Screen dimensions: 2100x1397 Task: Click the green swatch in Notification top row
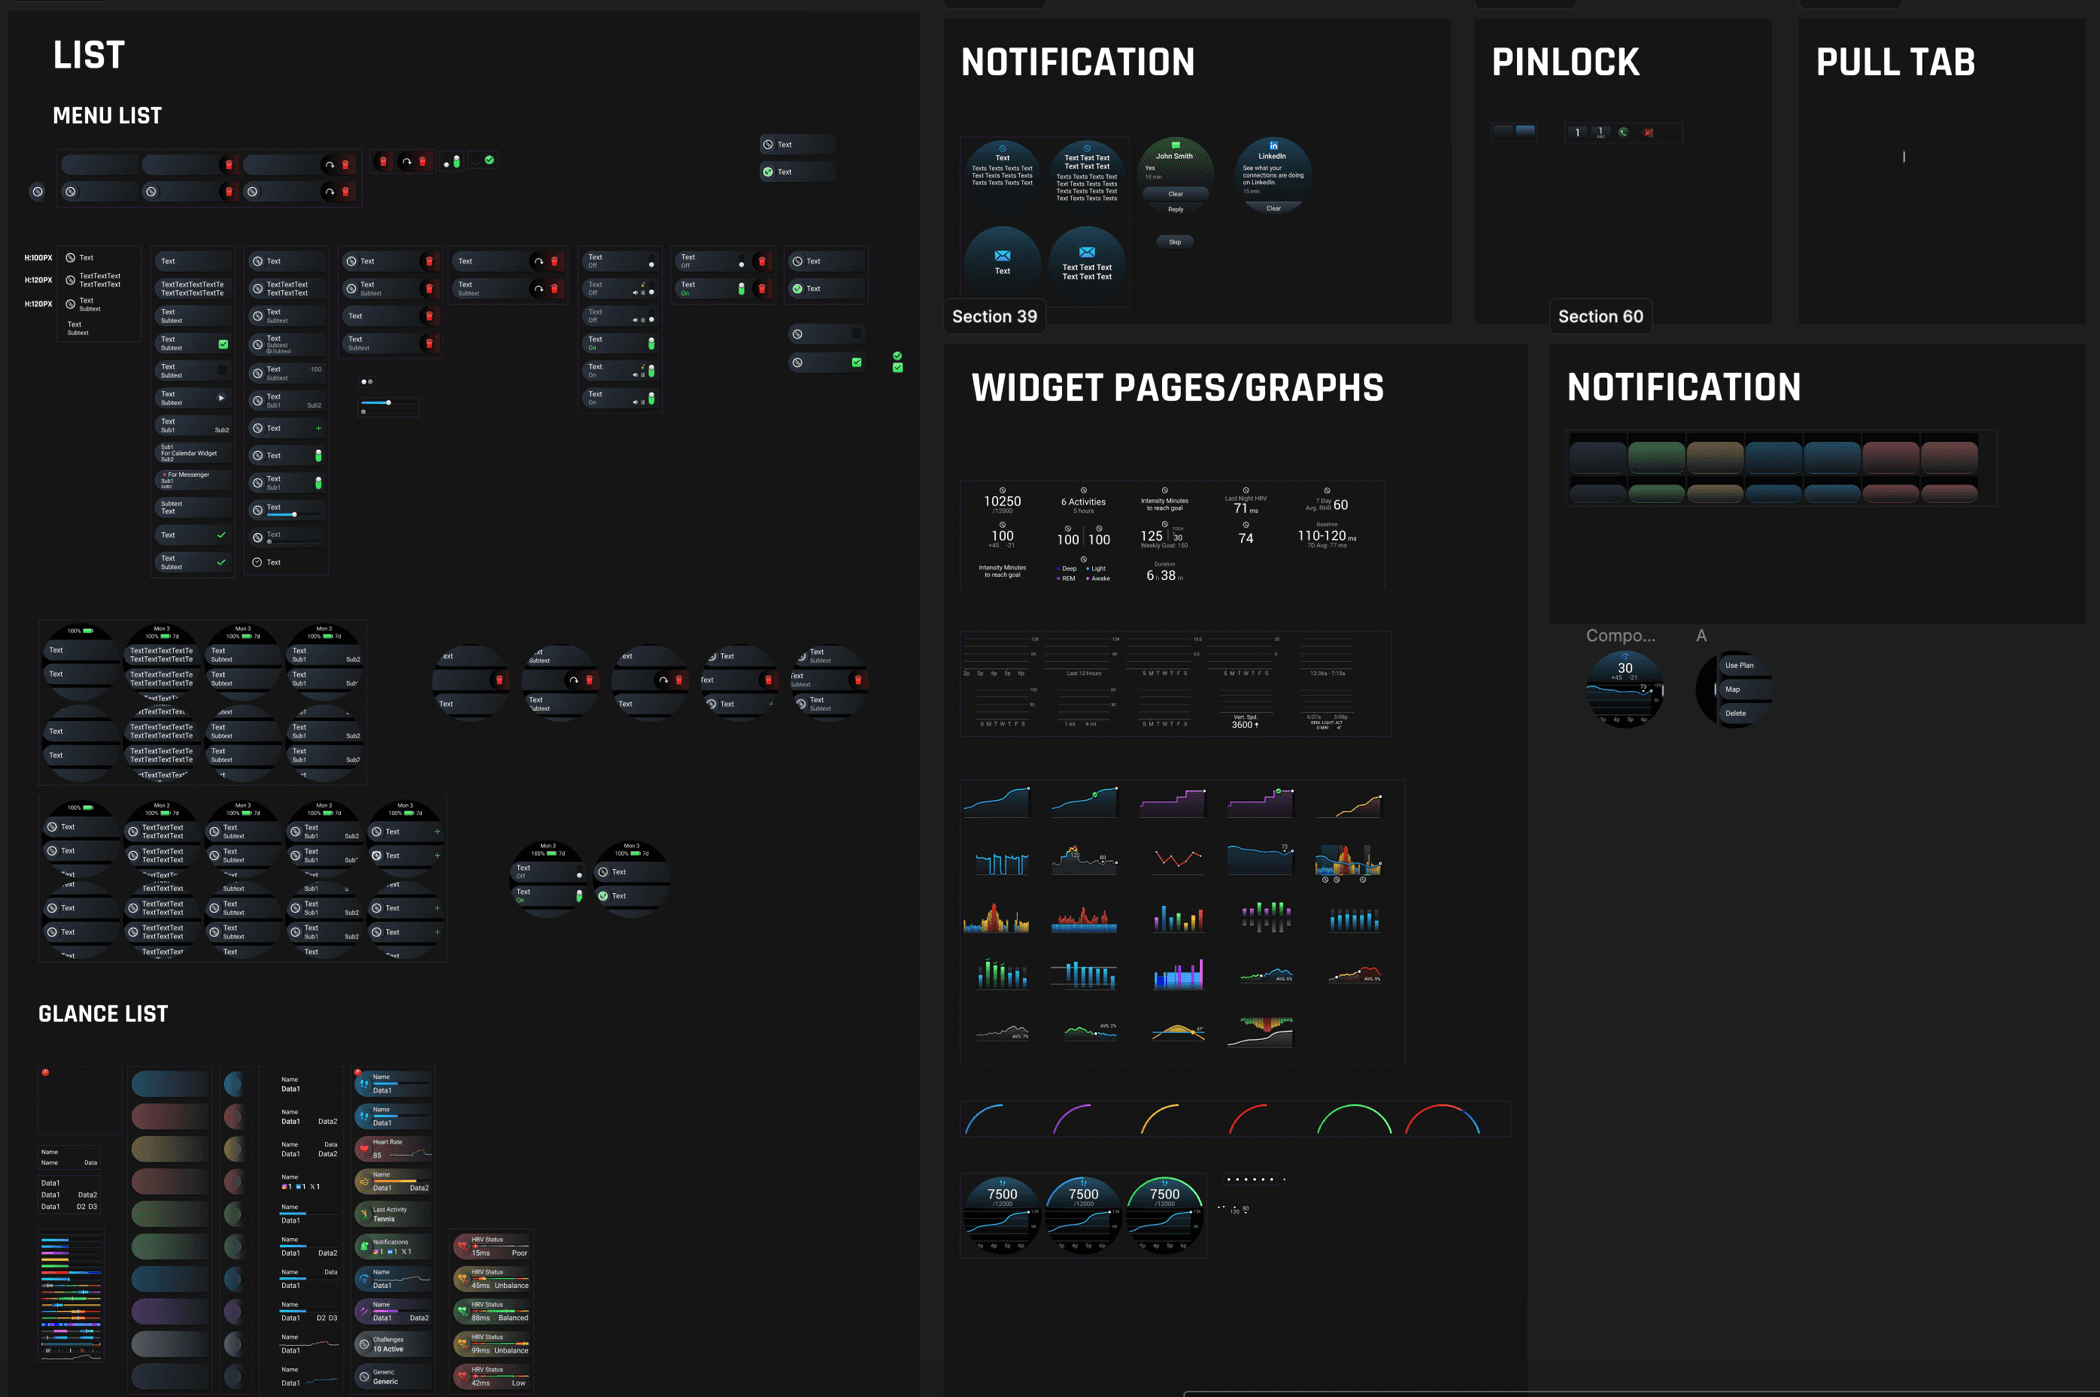point(1656,457)
